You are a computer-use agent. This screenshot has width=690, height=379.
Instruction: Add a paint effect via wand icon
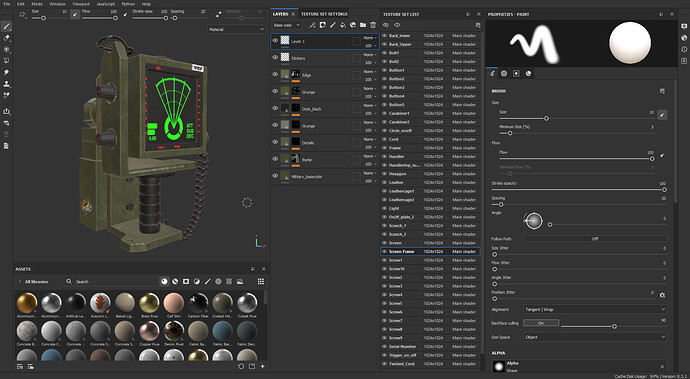coord(312,25)
